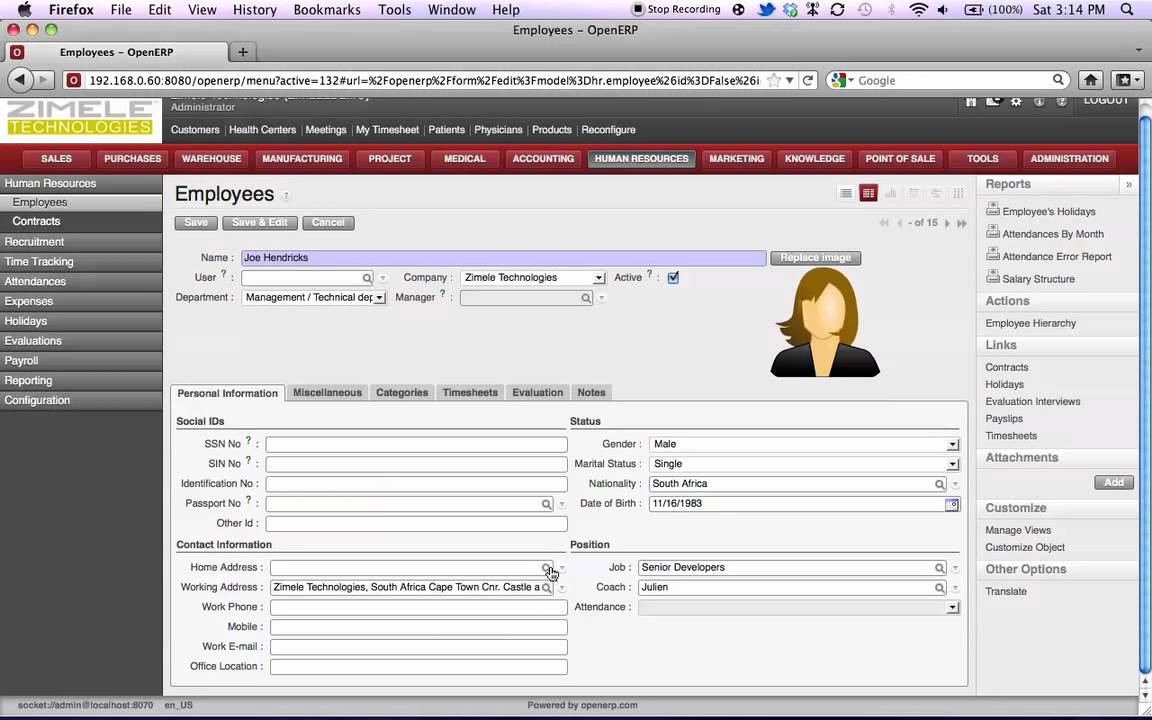Screen dimensions: 1152x720
Task: Open Payslips link
Action: 1004,419
